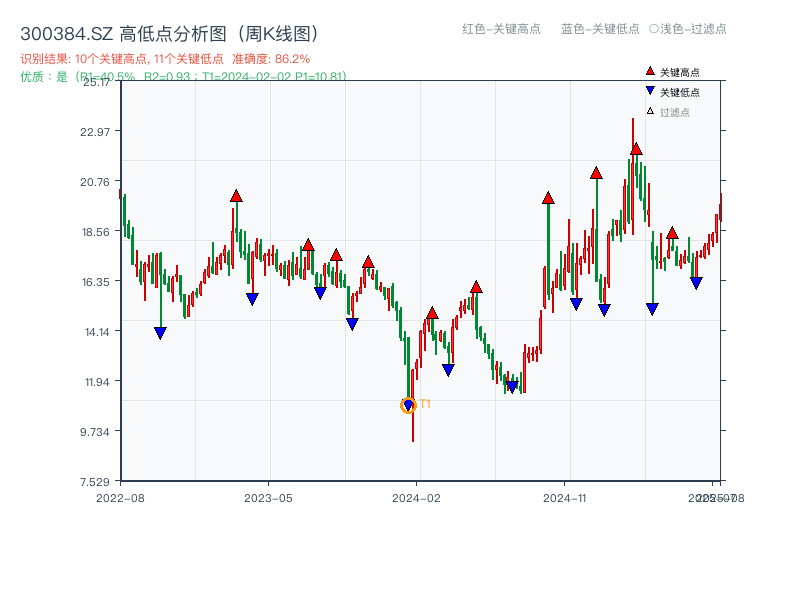The image size is (800, 600).
Task: Click the blue 关键低点 legend triangle
Action: click(650, 91)
